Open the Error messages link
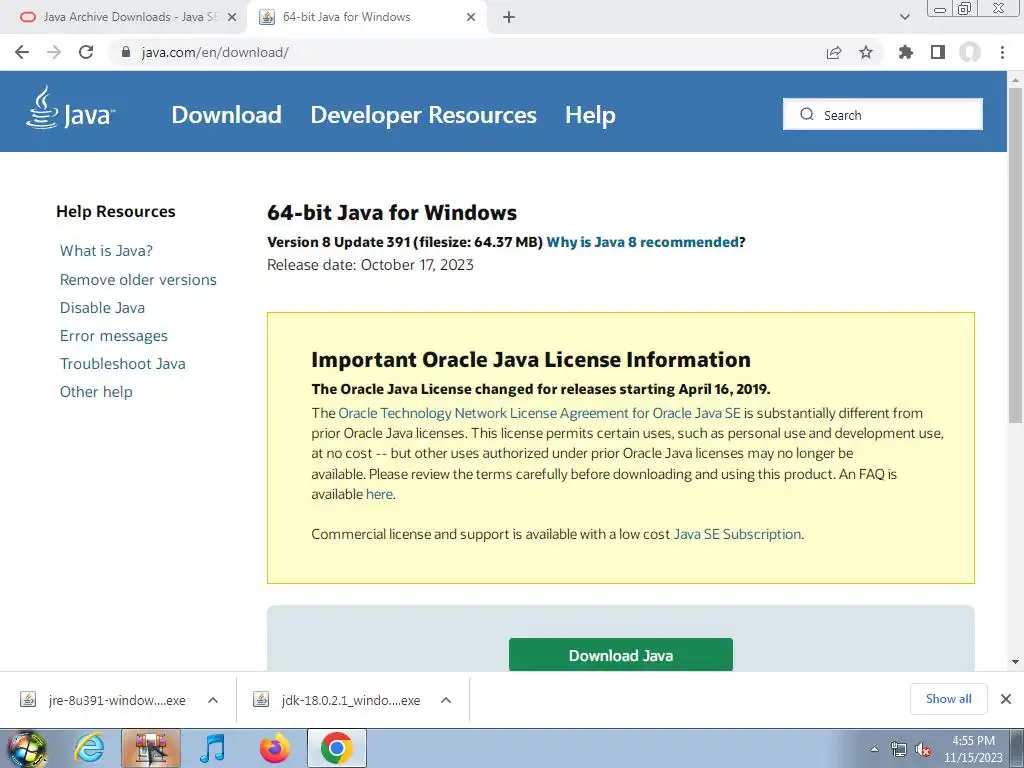1024x768 pixels. 114,336
